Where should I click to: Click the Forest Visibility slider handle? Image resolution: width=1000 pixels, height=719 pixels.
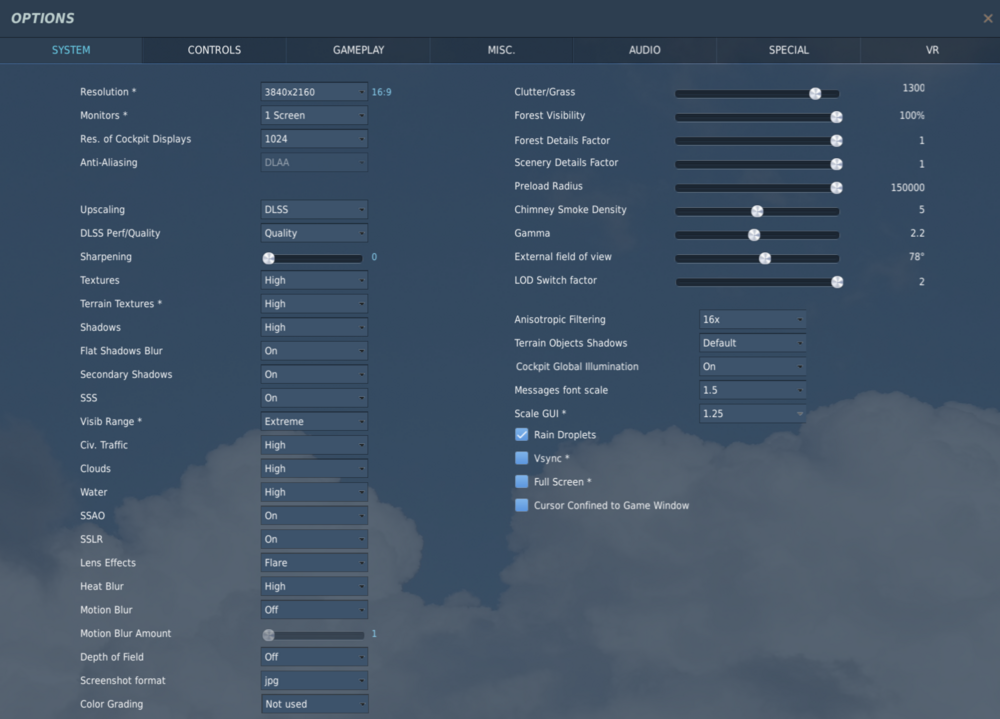click(837, 117)
